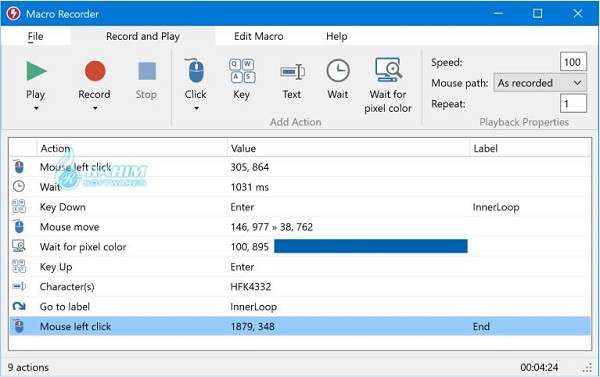Click the red Record icon

coord(95,71)
